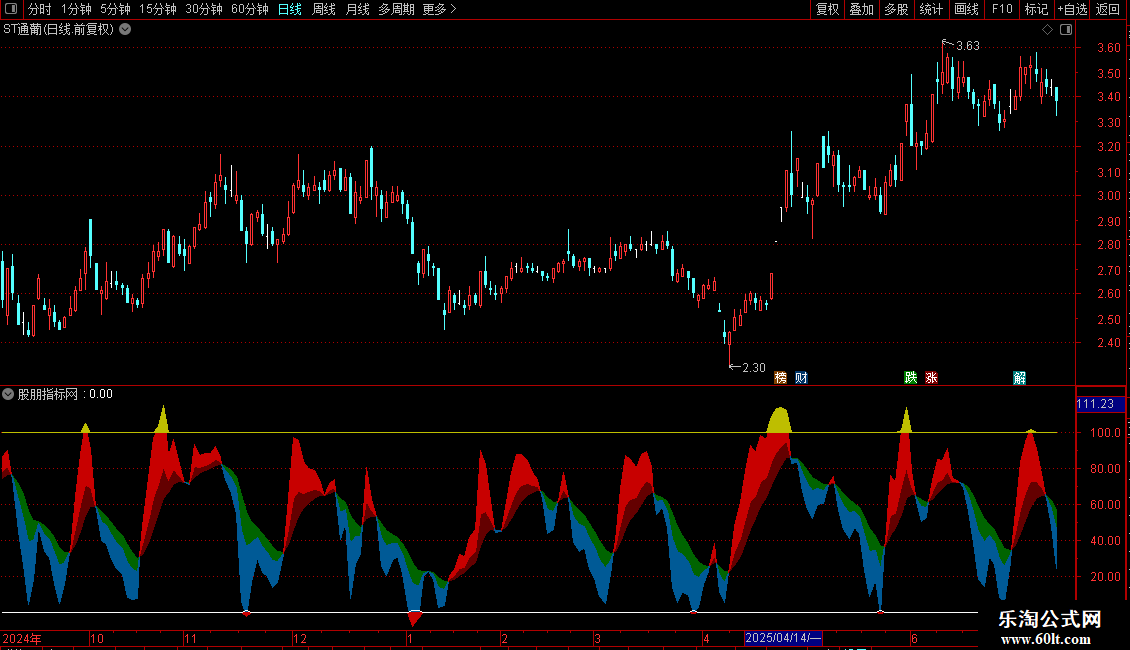Viewport: 1130px width, 650px height.
Task: Click the 2025/04/14 date marker
Action: click(783, 638)
